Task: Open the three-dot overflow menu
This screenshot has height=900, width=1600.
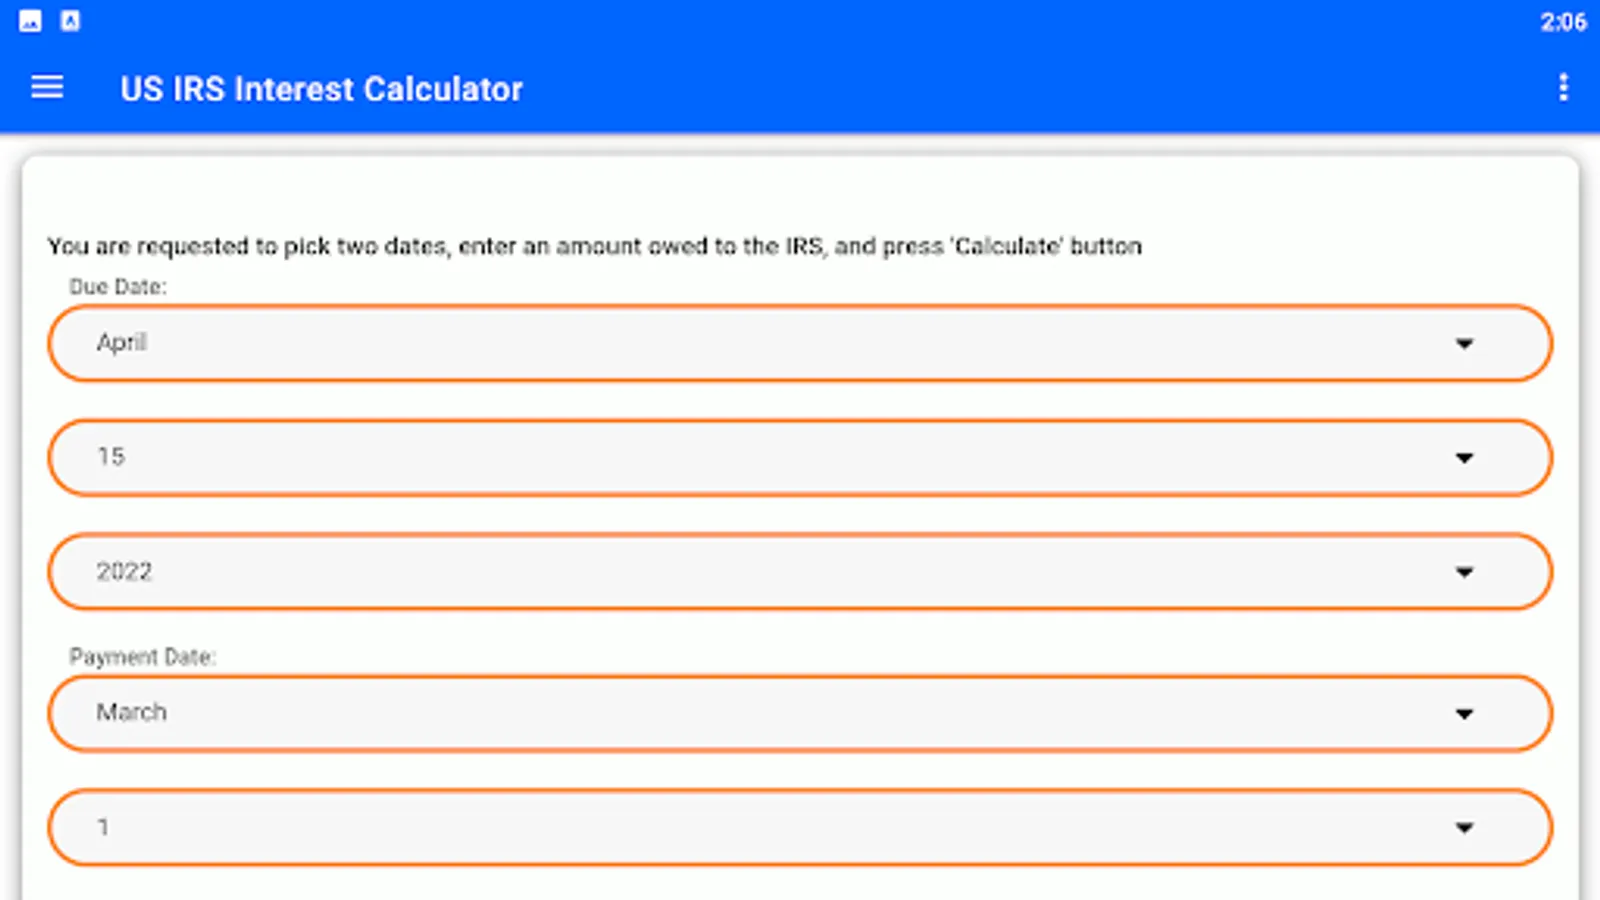Action: coord(1563,88)
